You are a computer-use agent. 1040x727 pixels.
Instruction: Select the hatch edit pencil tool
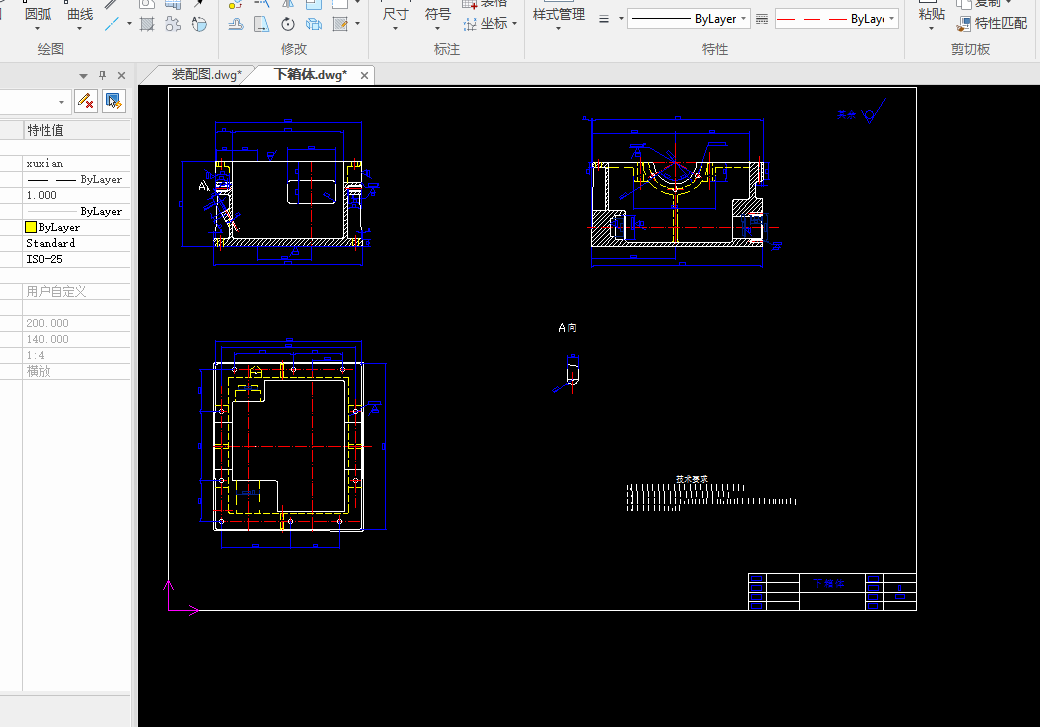[x=340, y=25]
